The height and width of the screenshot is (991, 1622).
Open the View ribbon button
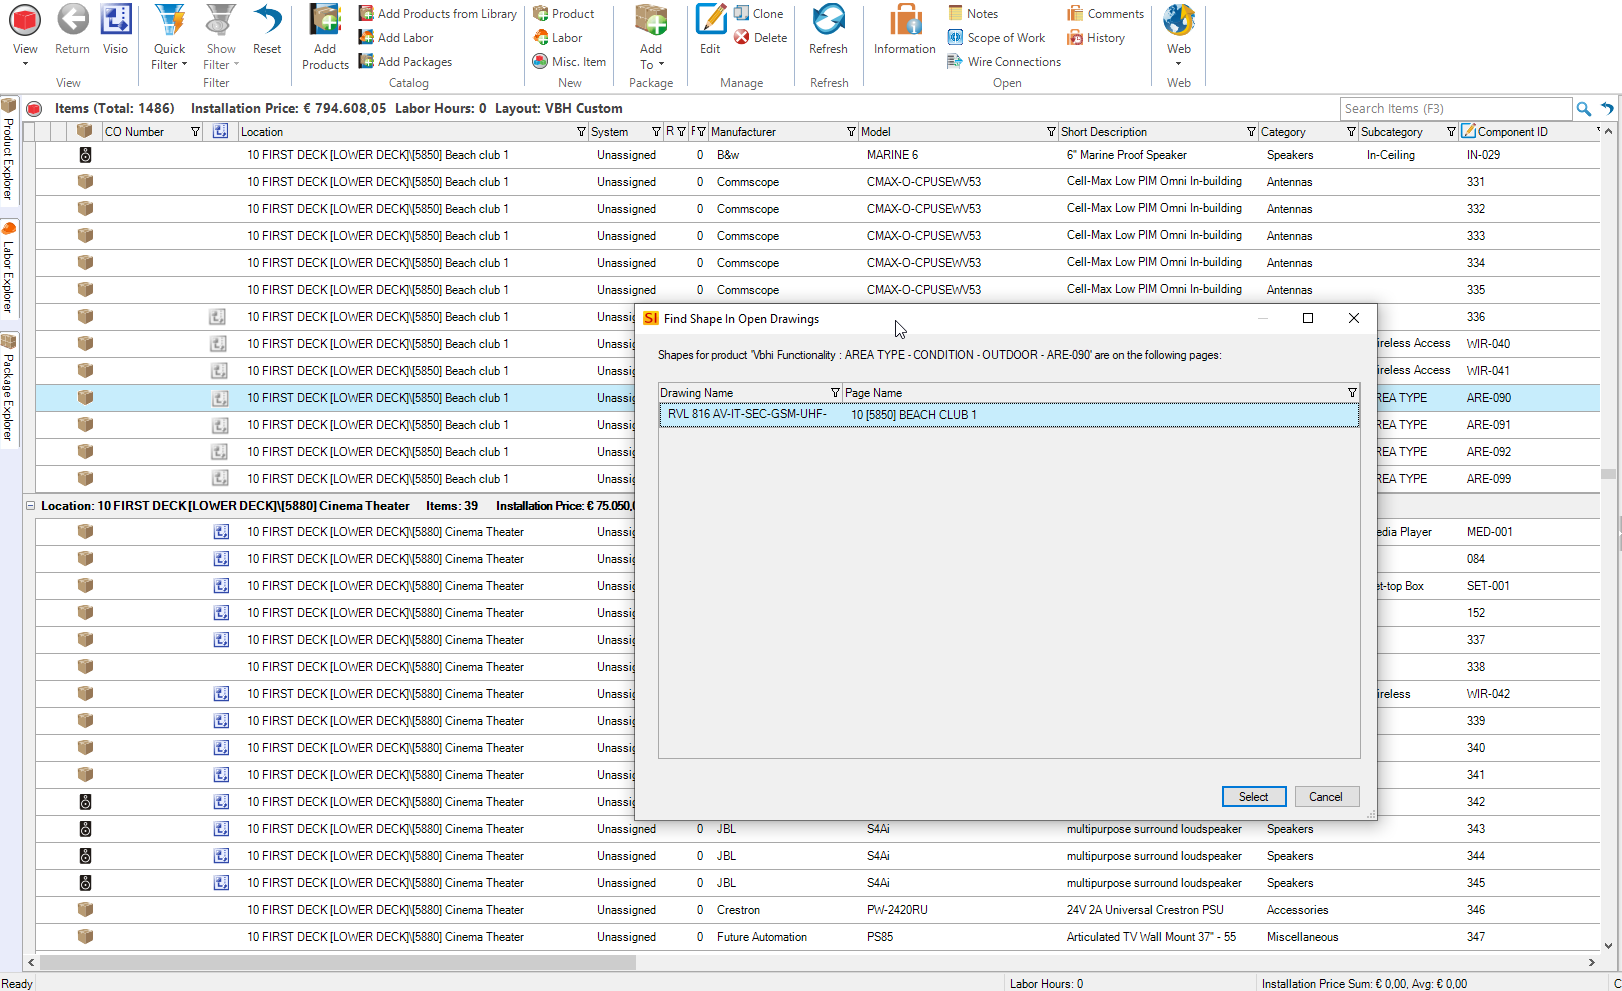click(25, 35)
